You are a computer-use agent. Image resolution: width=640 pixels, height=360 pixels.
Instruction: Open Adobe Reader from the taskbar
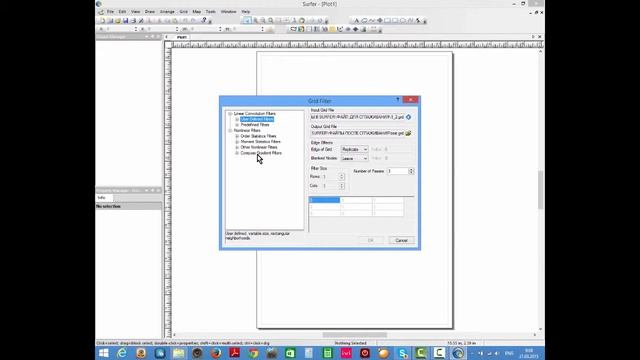[x=234, y=353]
